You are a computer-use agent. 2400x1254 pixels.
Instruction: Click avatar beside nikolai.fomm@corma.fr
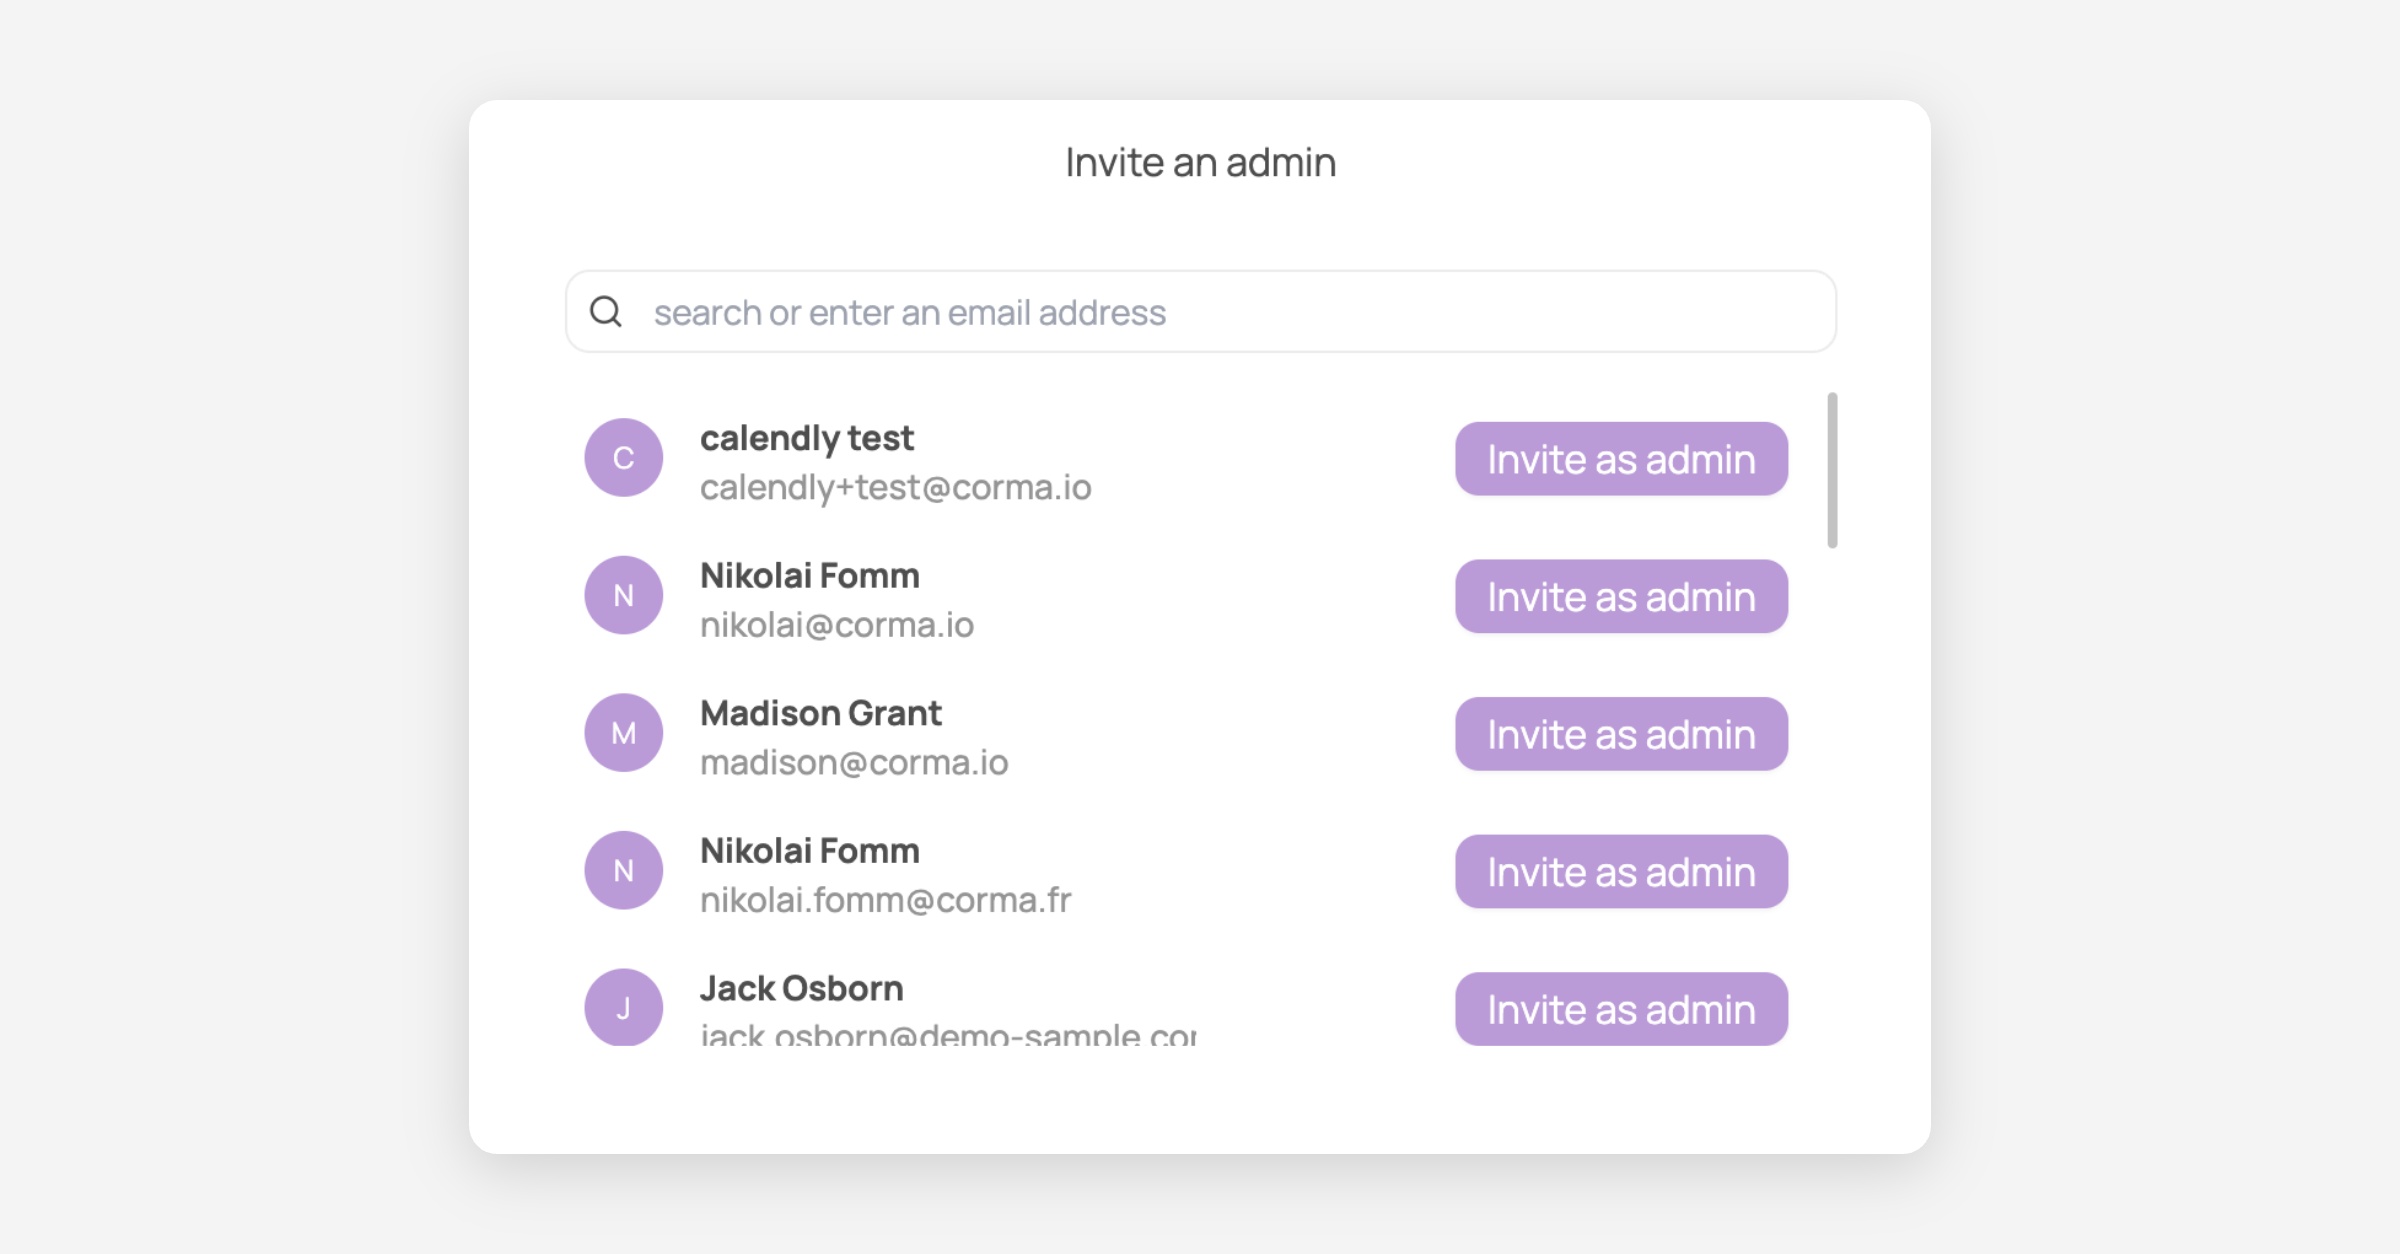(x=623, y=871)
